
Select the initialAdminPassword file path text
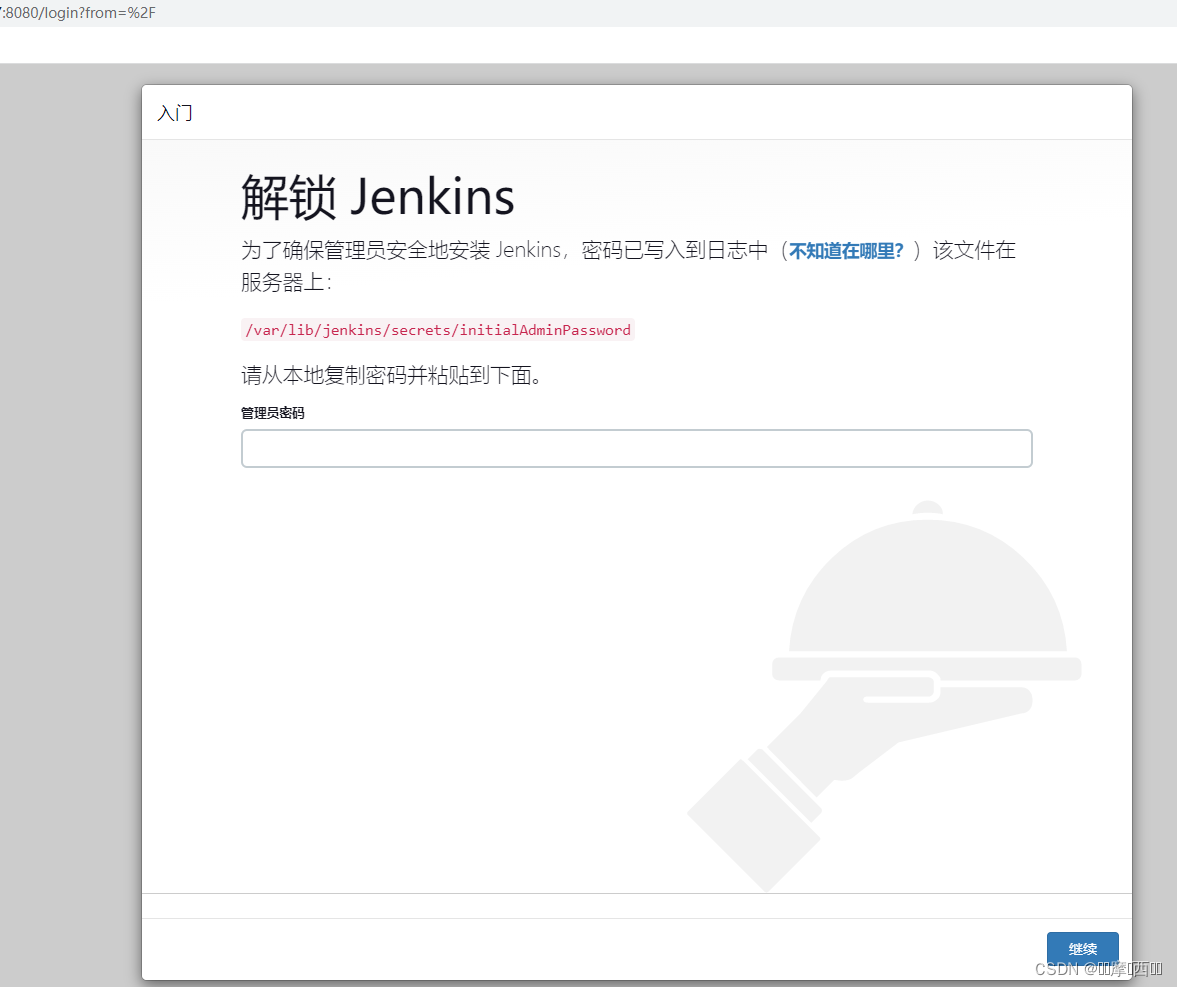coord(438,330)
